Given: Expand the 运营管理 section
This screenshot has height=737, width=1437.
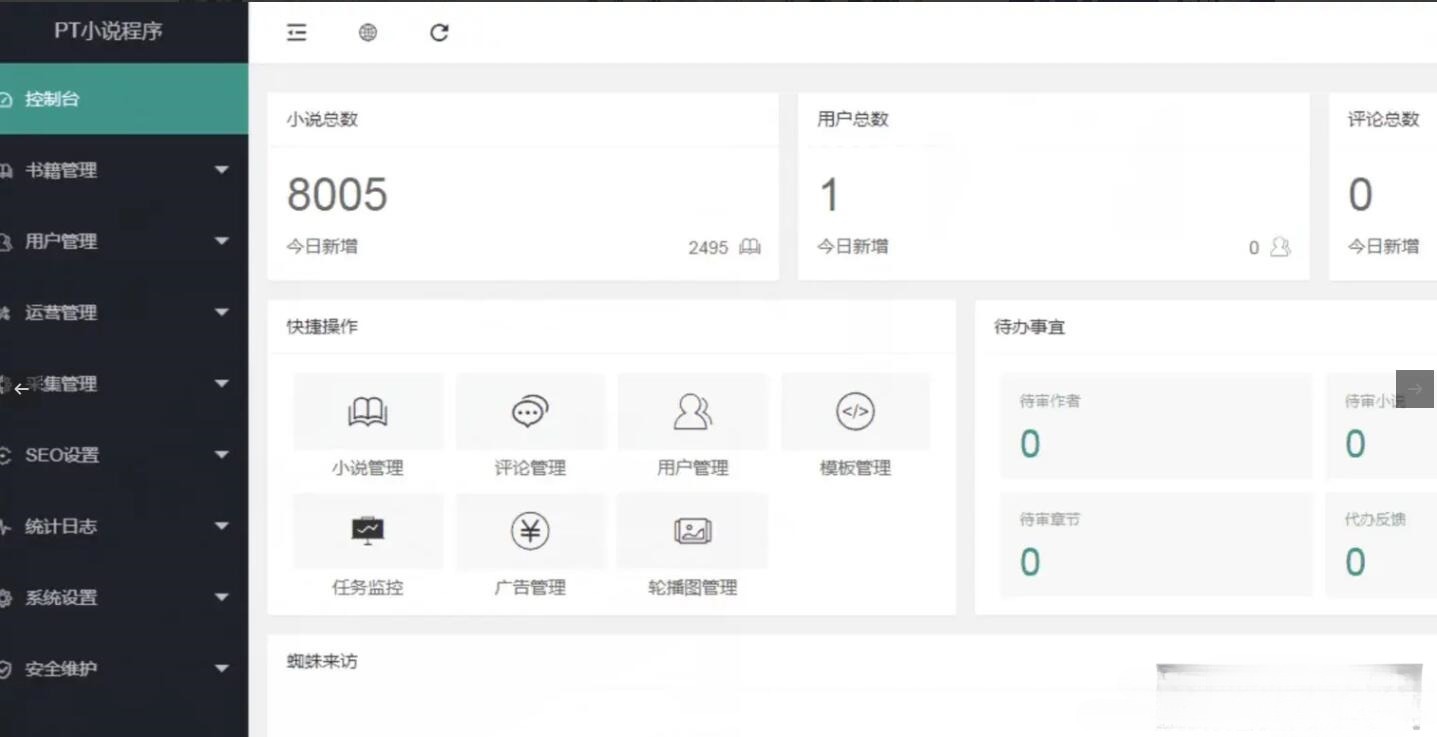Looking at the screenshot, I should [124, 312].
